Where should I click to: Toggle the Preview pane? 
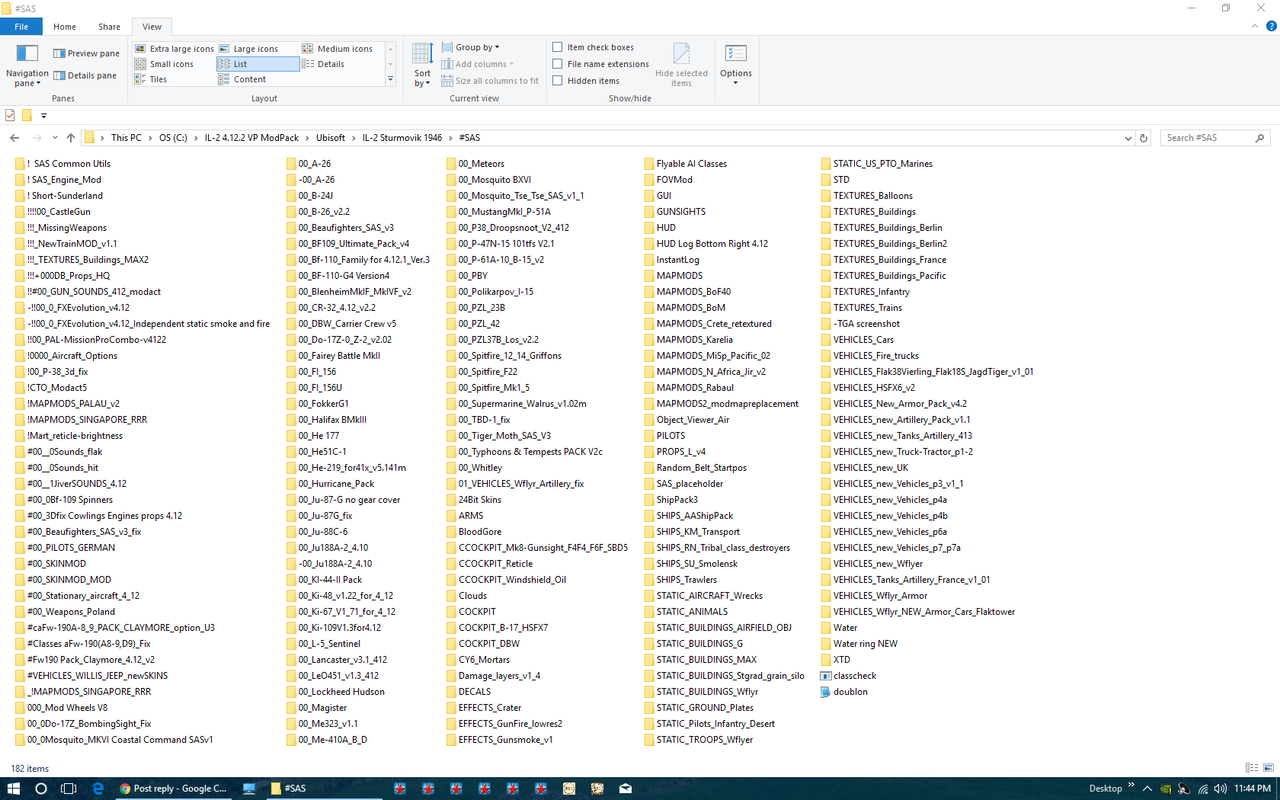89,53
